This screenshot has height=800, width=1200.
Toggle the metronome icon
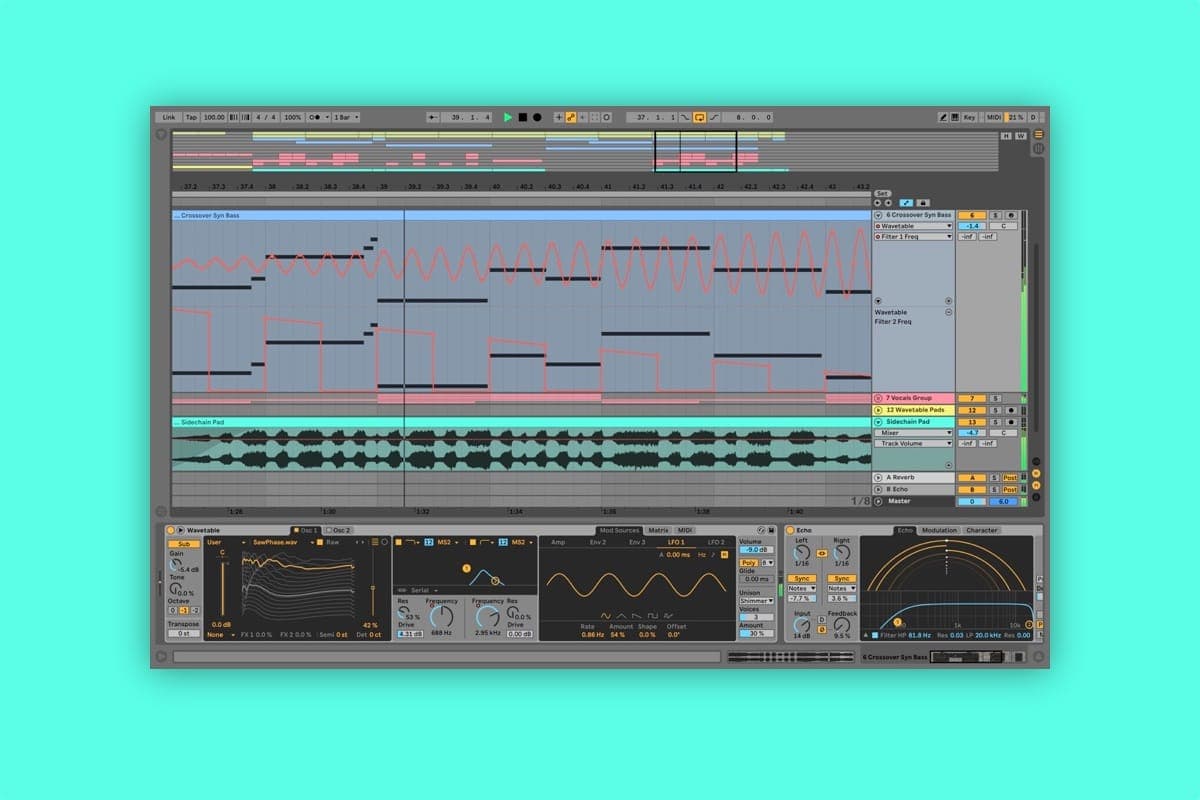[x=317, y=117]
